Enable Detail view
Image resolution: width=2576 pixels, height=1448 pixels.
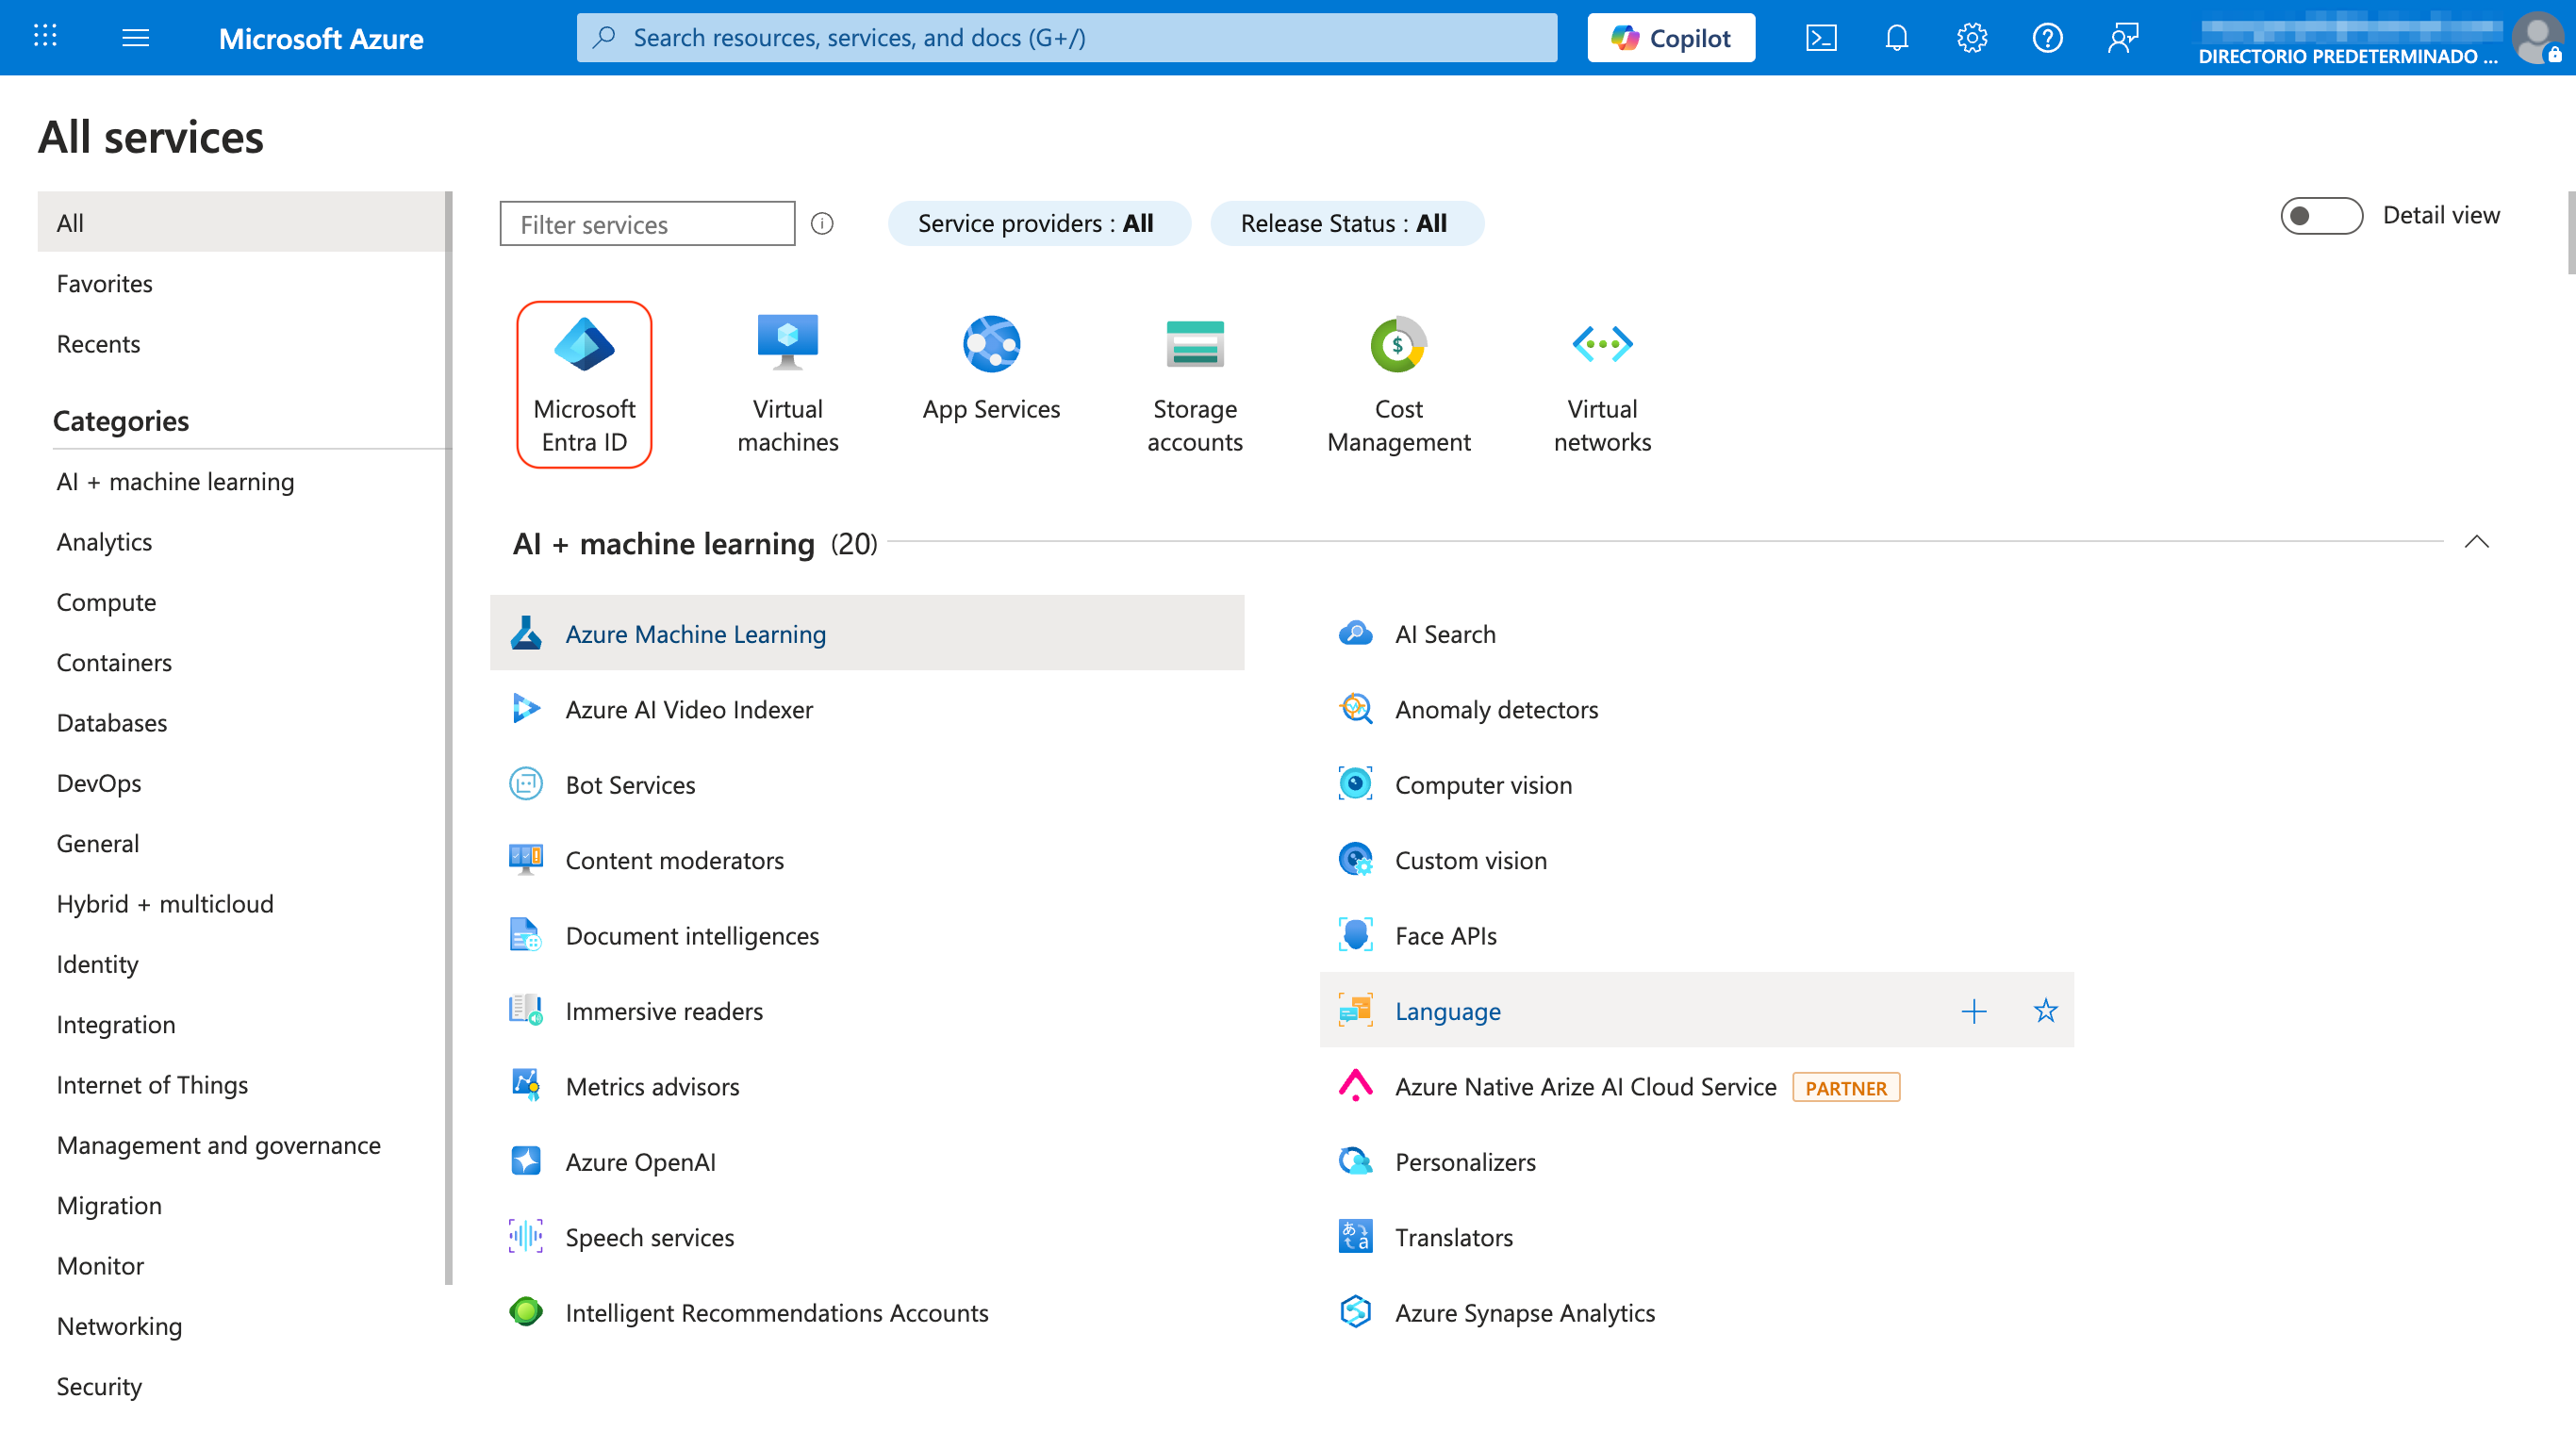(2321, 215)
